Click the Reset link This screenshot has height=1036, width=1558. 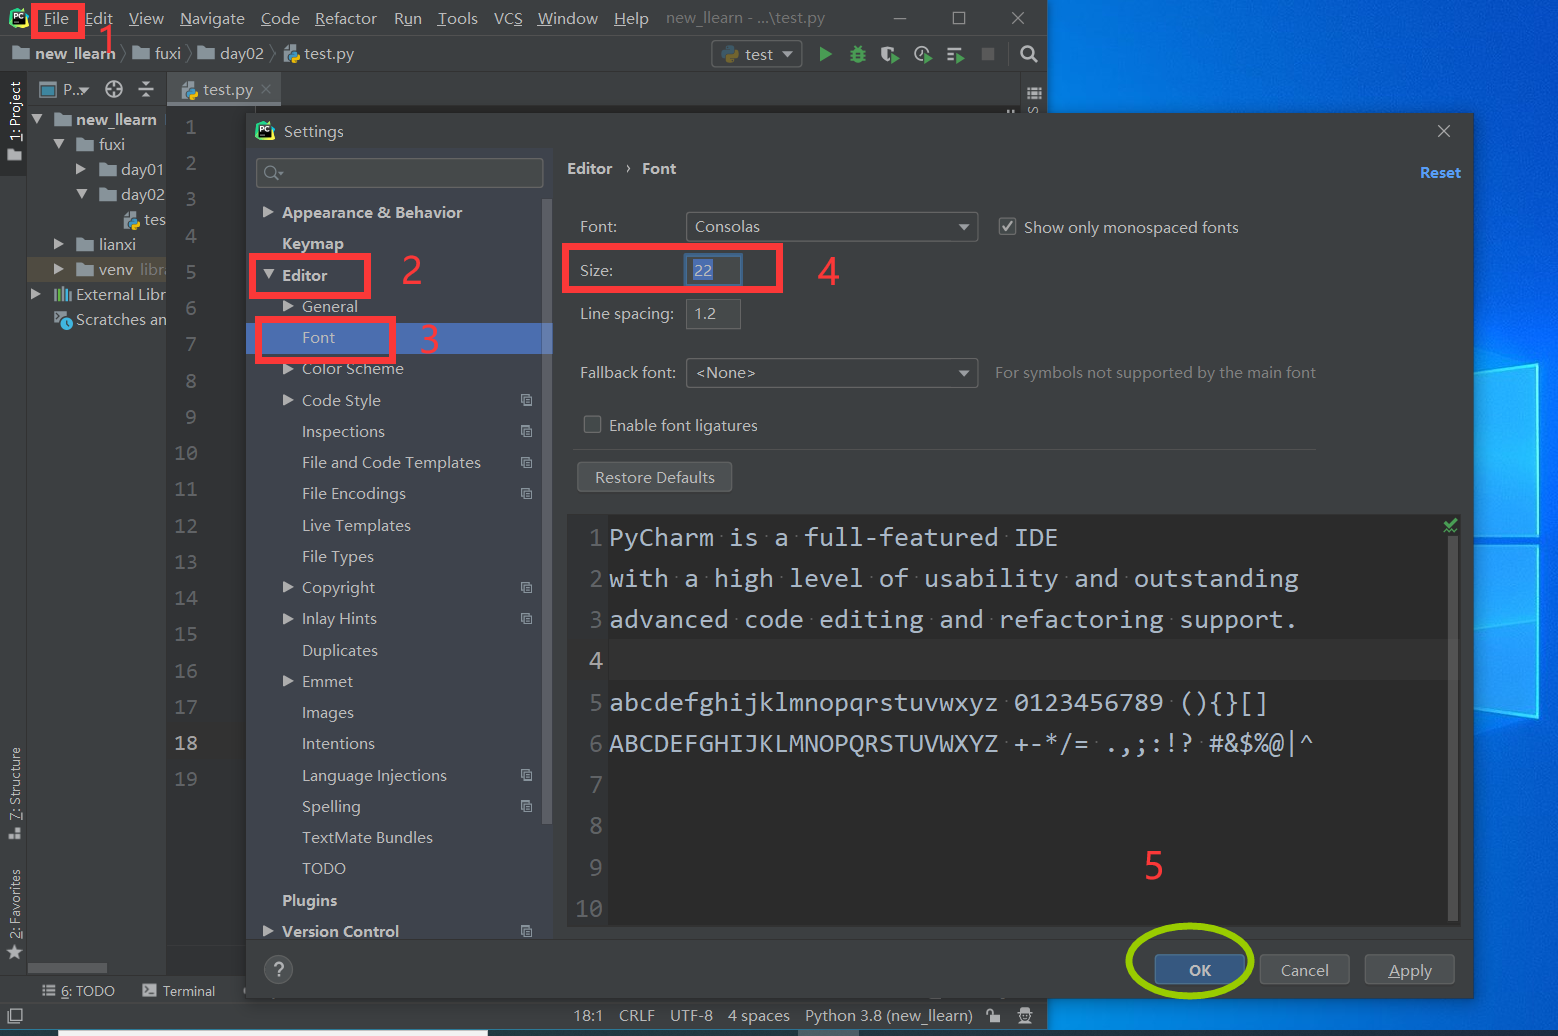coord(1440,172)
